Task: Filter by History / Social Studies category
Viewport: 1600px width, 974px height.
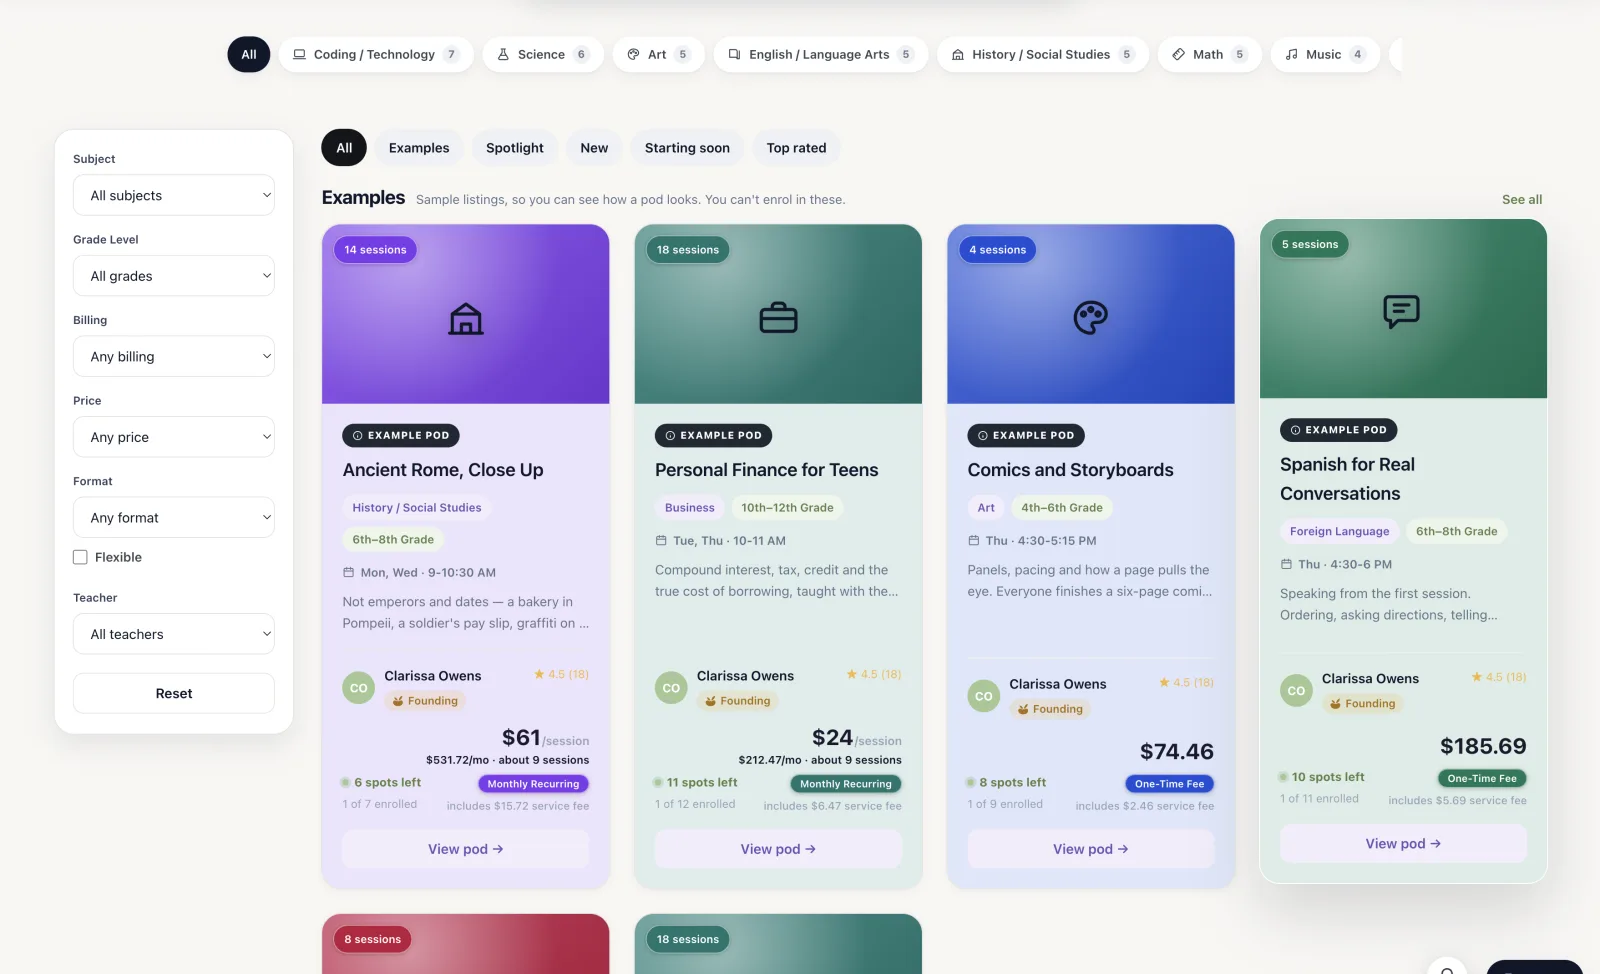Action: (1043, 54)
